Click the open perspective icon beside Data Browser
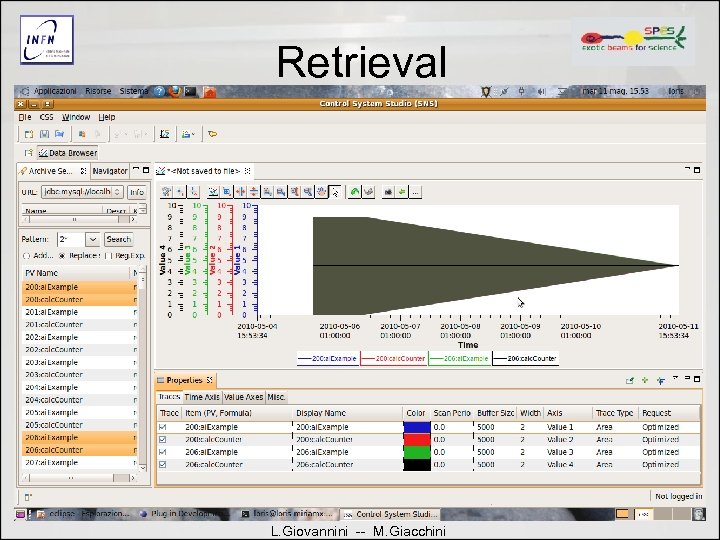This screenshot has height=540, width=720. [x=28, y=152]
